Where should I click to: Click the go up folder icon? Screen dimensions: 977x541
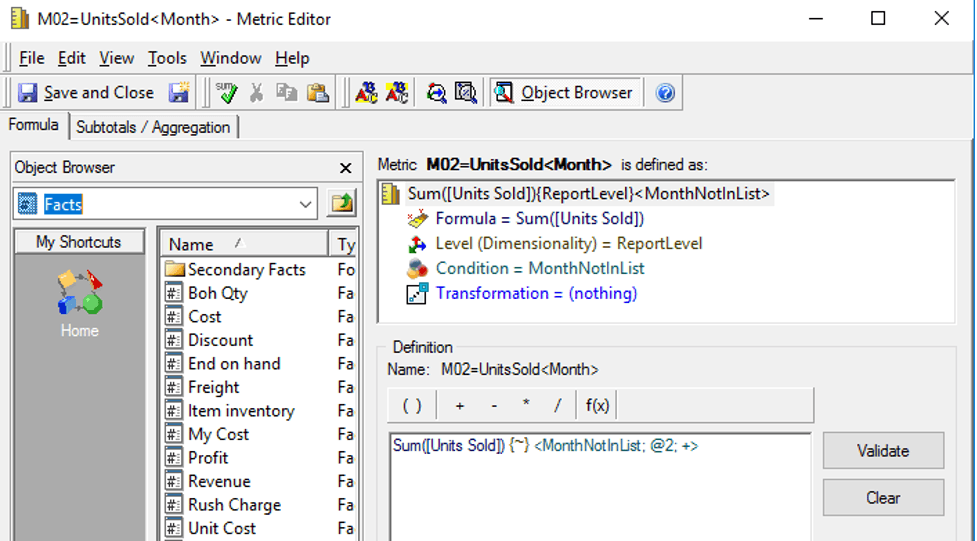[343, 204]
